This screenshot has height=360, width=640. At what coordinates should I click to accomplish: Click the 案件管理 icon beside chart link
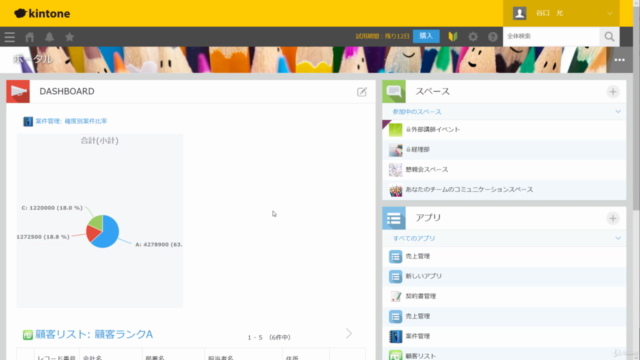pos(28,122)
